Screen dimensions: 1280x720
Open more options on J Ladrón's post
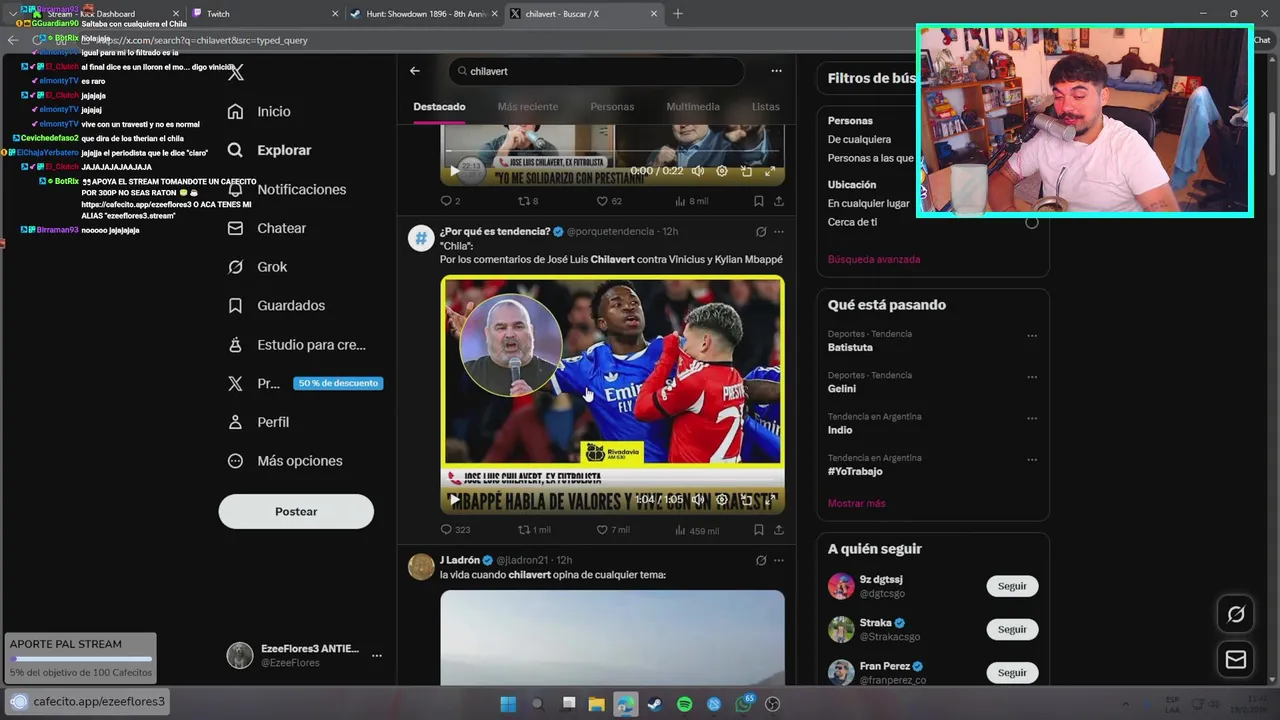(x=779, y=560)
